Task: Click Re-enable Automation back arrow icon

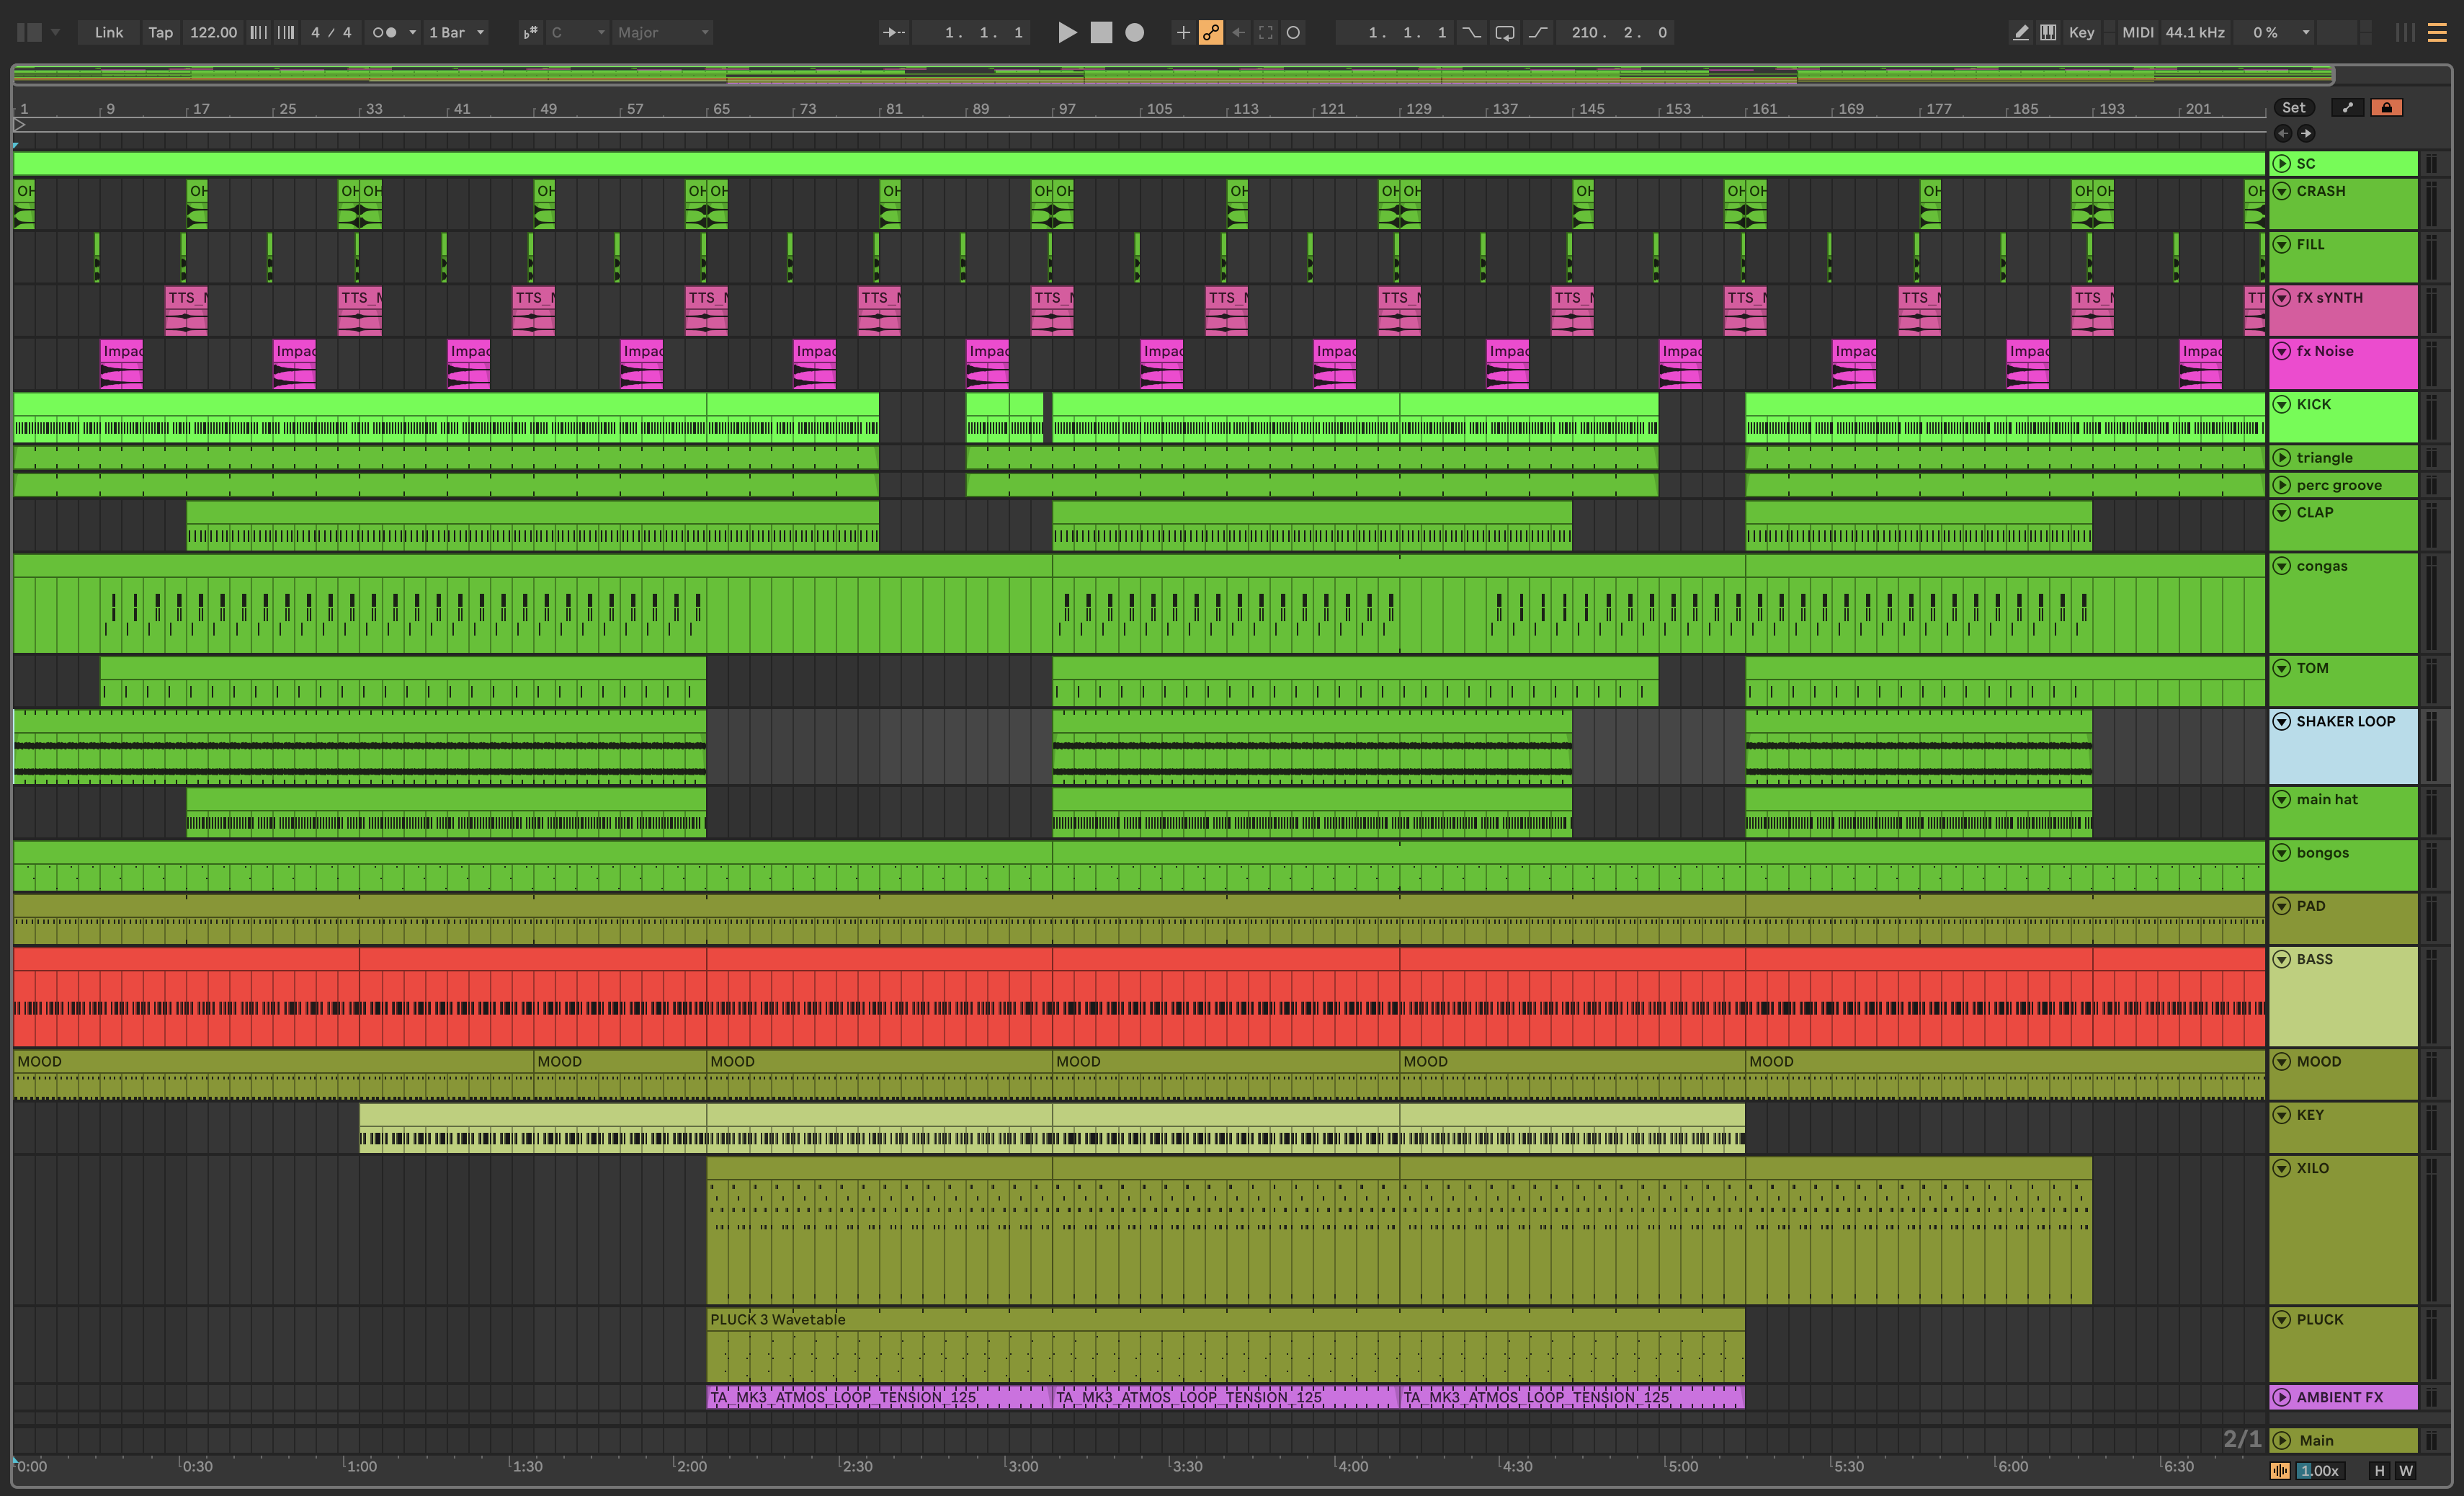Action: 1238,32
